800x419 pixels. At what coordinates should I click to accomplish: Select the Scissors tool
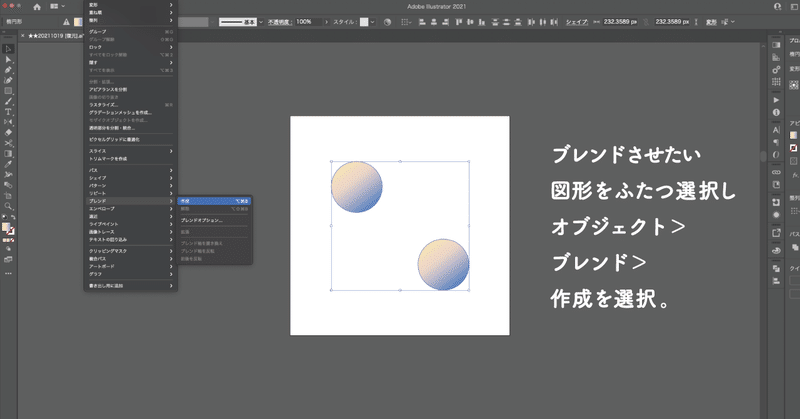8,143
